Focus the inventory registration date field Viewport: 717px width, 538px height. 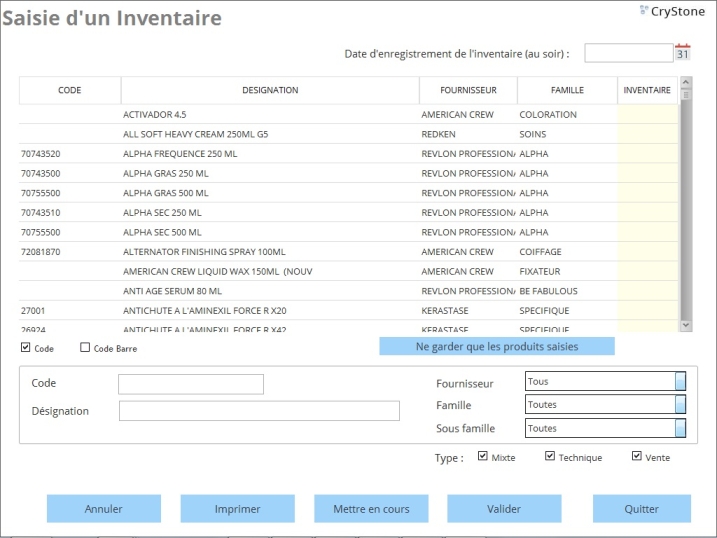click(x=629, y=53)
